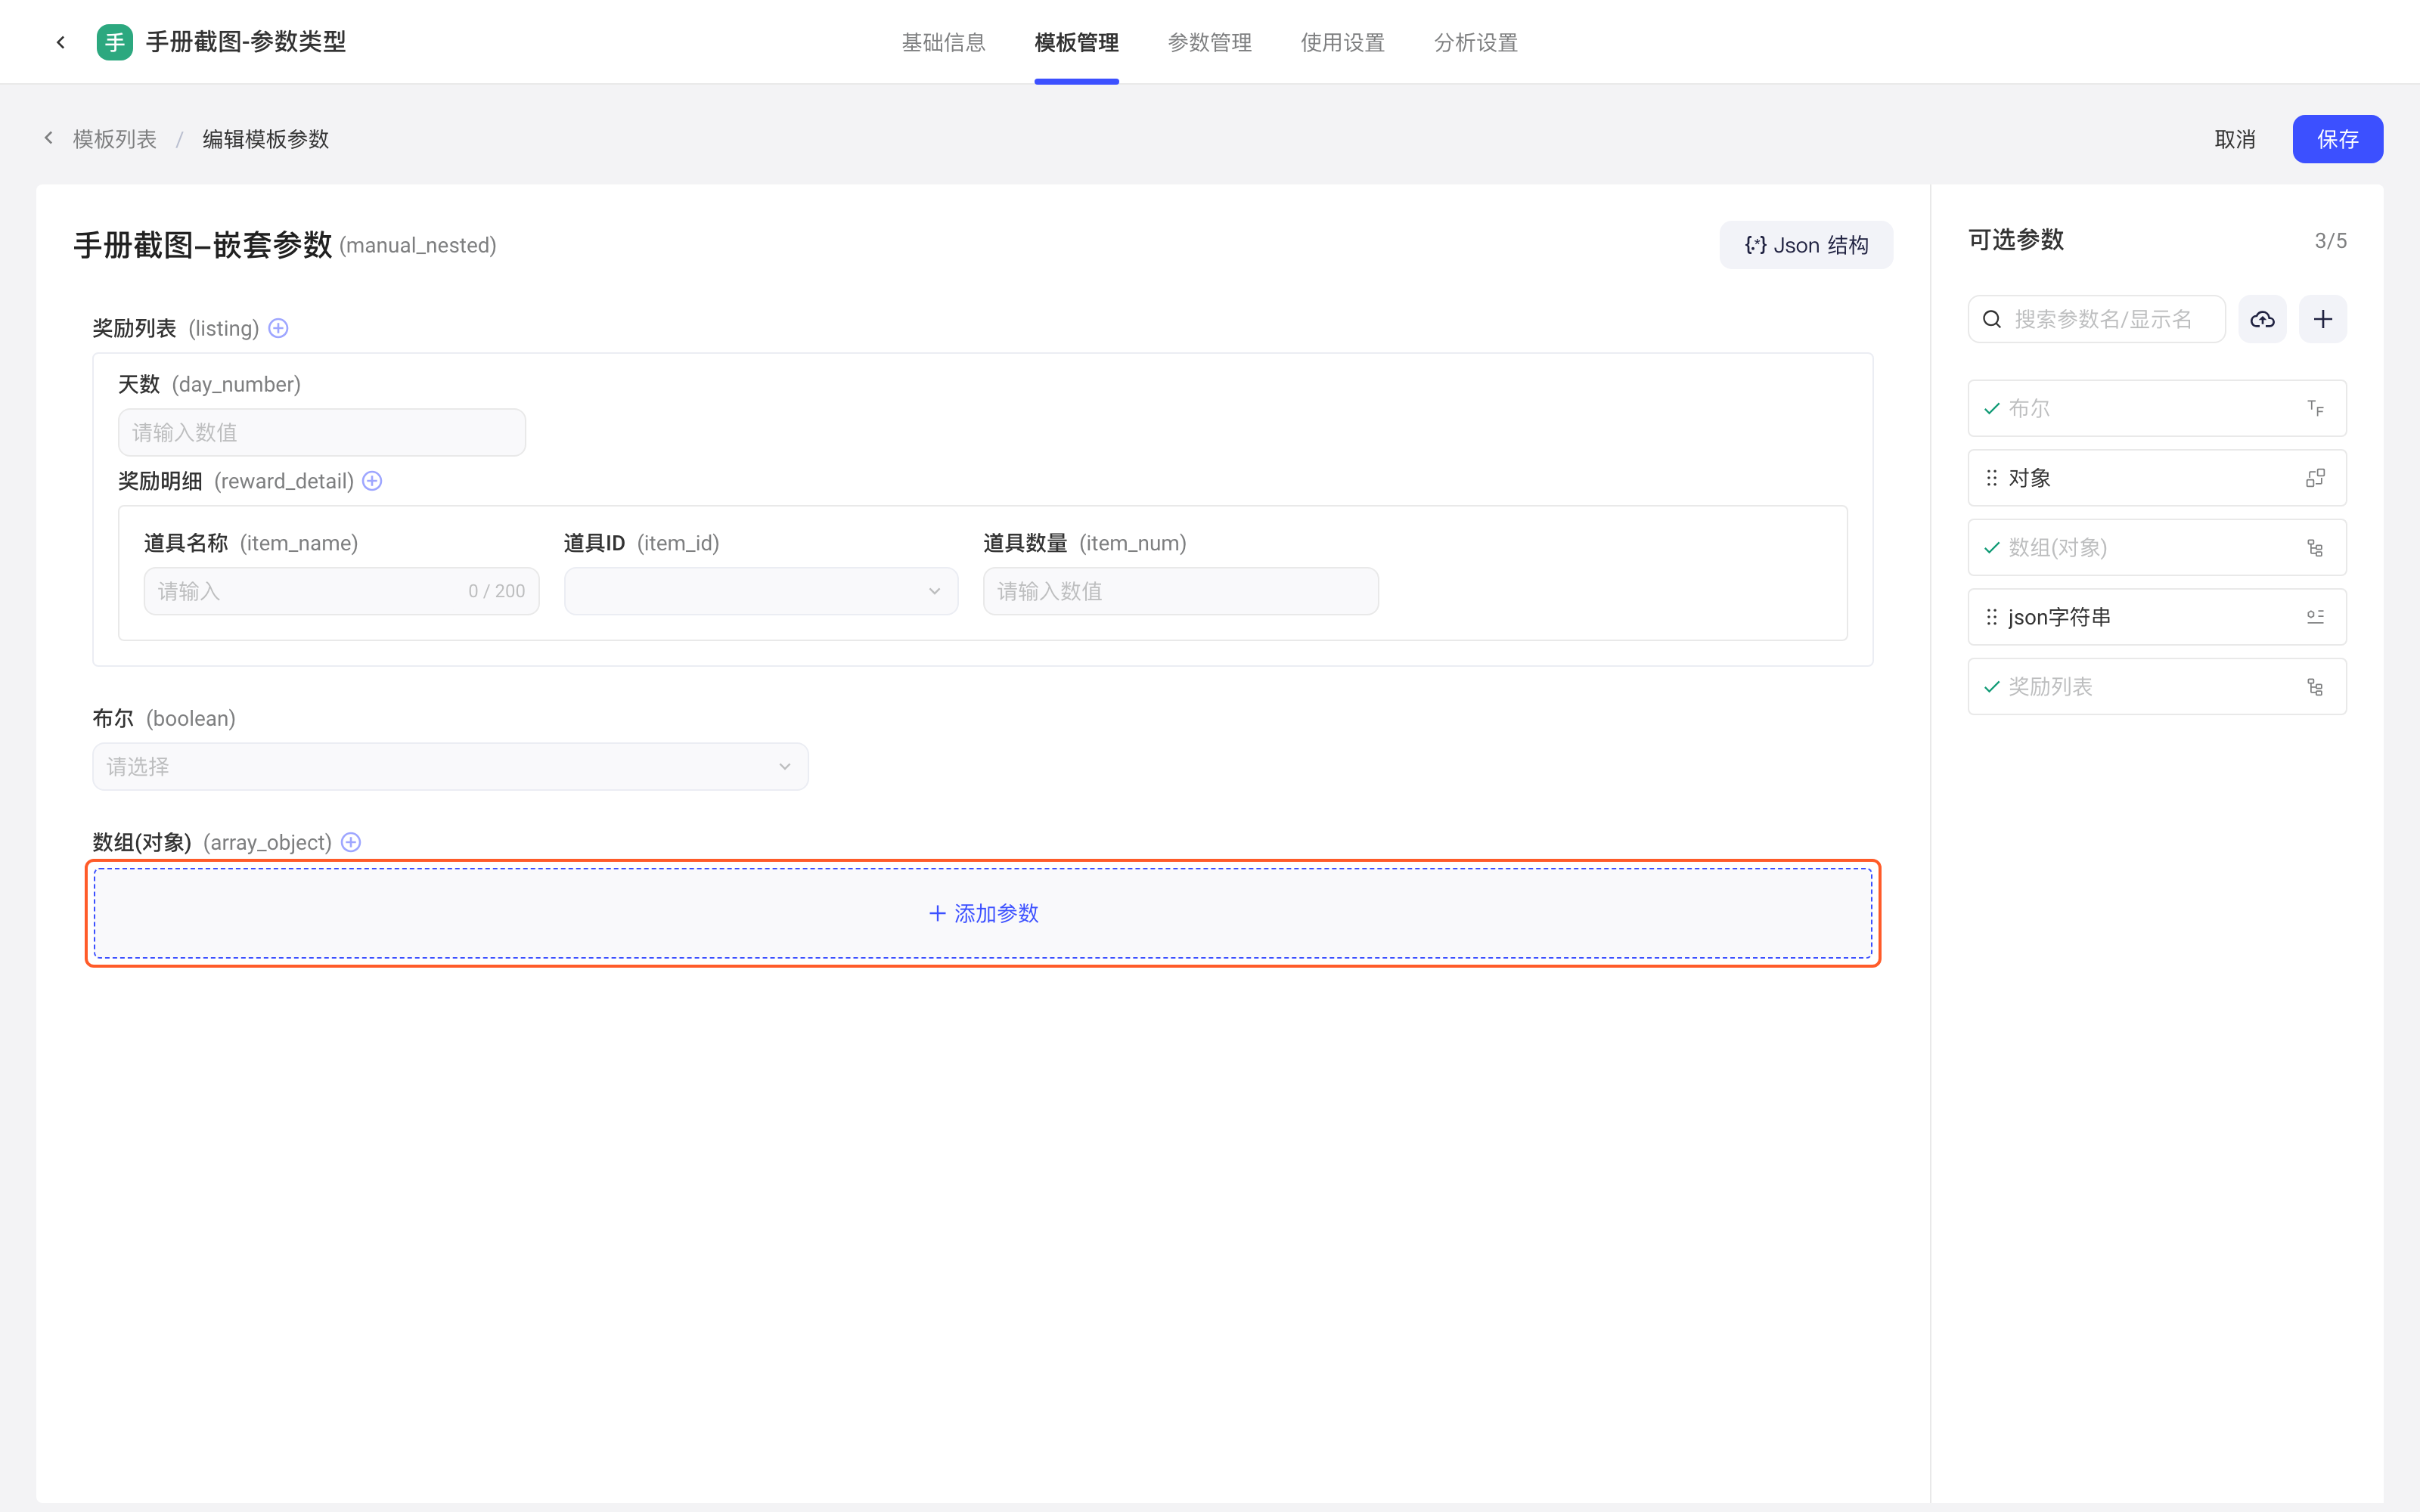Open the Json 结构 view

pos(1806,245)
